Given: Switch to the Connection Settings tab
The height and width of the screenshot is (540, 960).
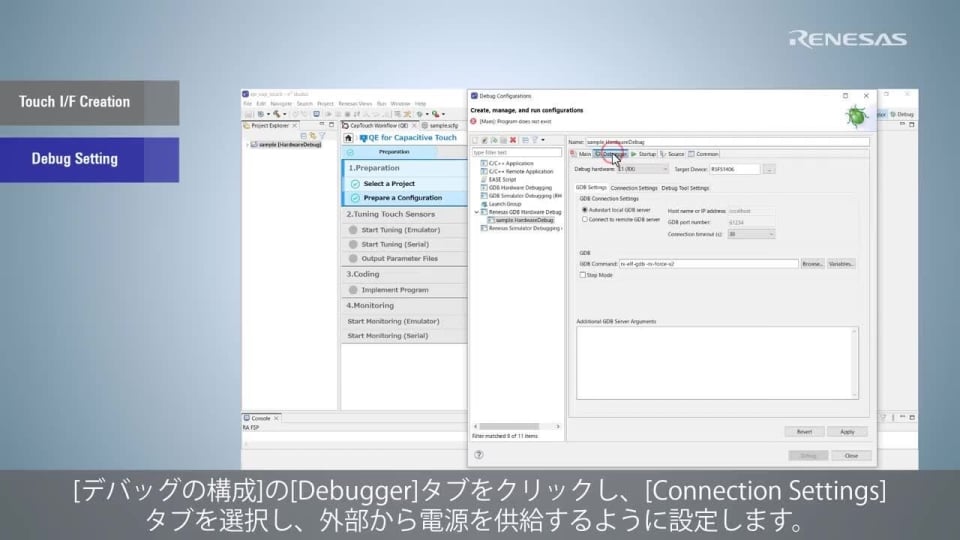Looking at the screenshot, I should pyautogui.click(x=634, y=188).
